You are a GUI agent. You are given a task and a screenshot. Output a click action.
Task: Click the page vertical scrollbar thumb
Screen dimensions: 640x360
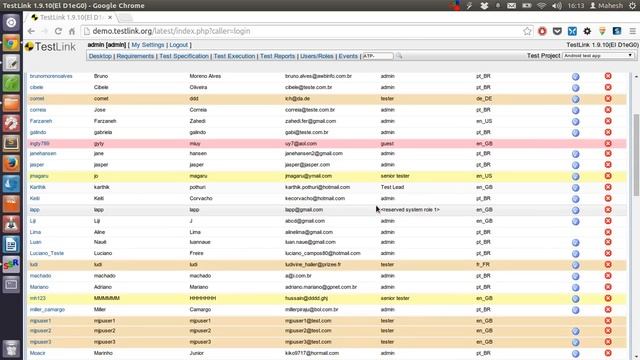(636, 155)
